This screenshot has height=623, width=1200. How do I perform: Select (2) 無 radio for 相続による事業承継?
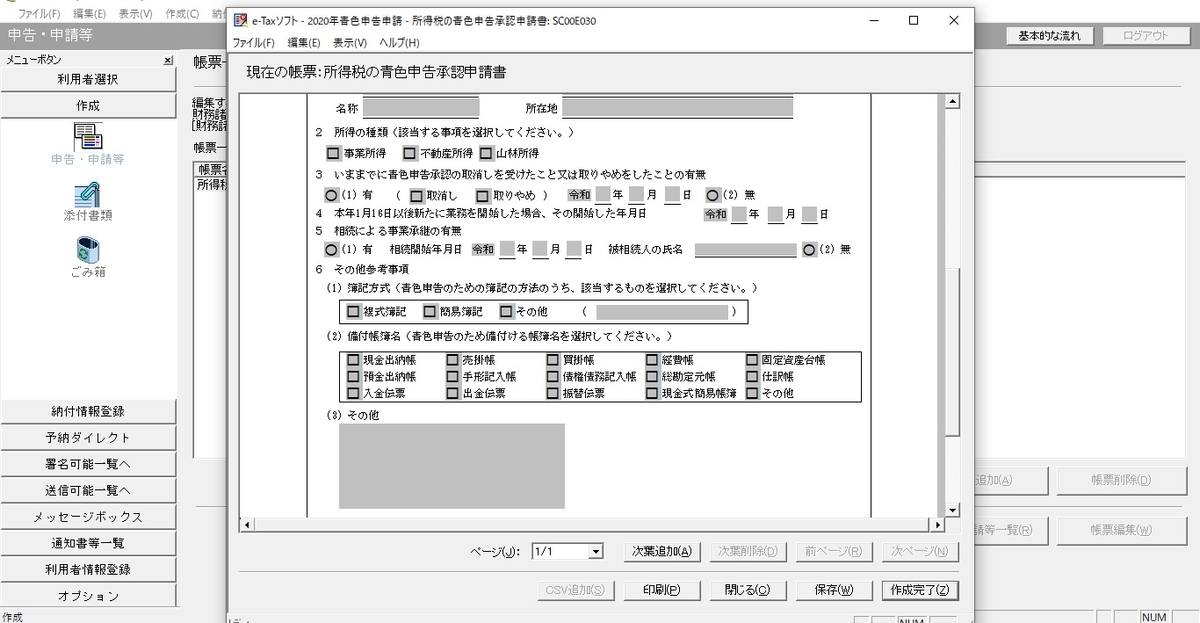[x=809, y=249]
